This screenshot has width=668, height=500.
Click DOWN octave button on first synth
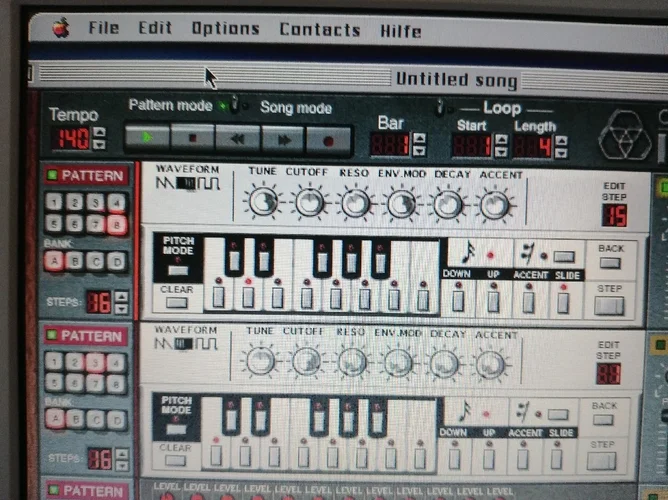tap(458, 301)
